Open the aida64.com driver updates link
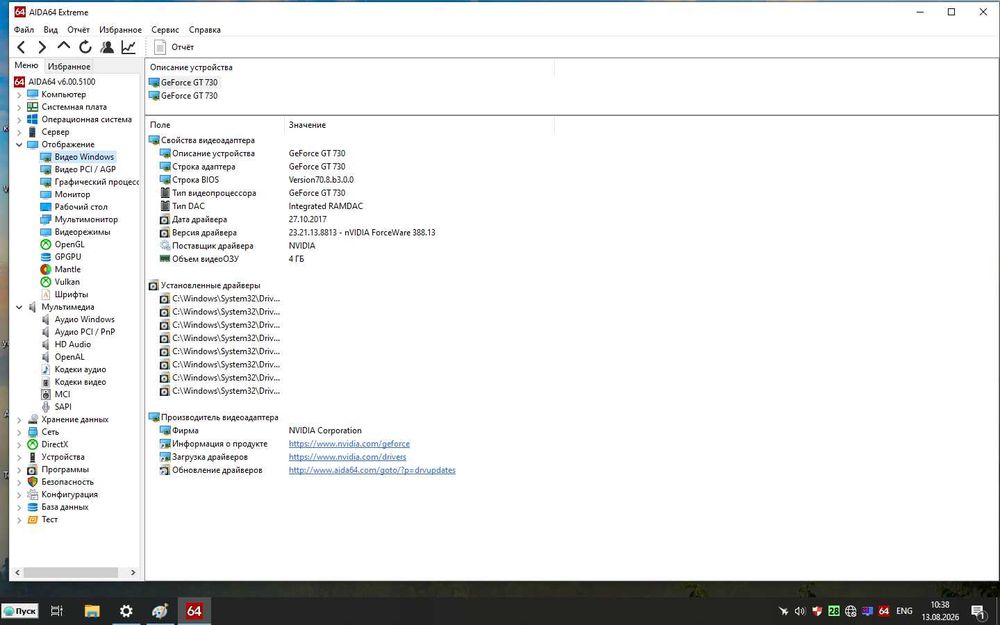 coord(372,470)
